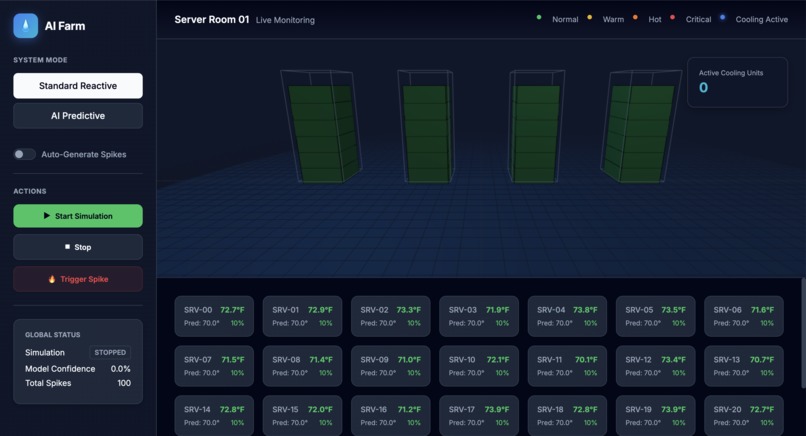806x436 pixels.
Task: Trigger a temperature spike
Action: 78,279
